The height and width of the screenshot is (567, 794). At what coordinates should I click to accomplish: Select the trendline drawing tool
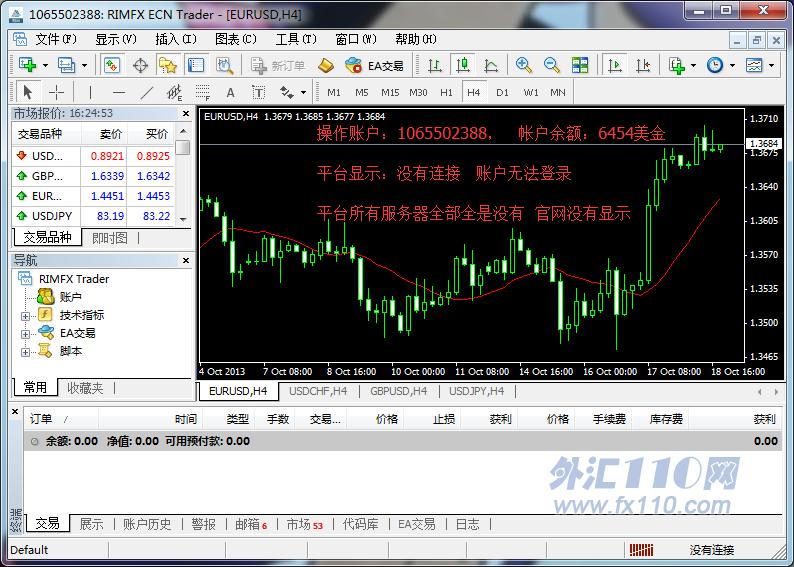[146, 92]
